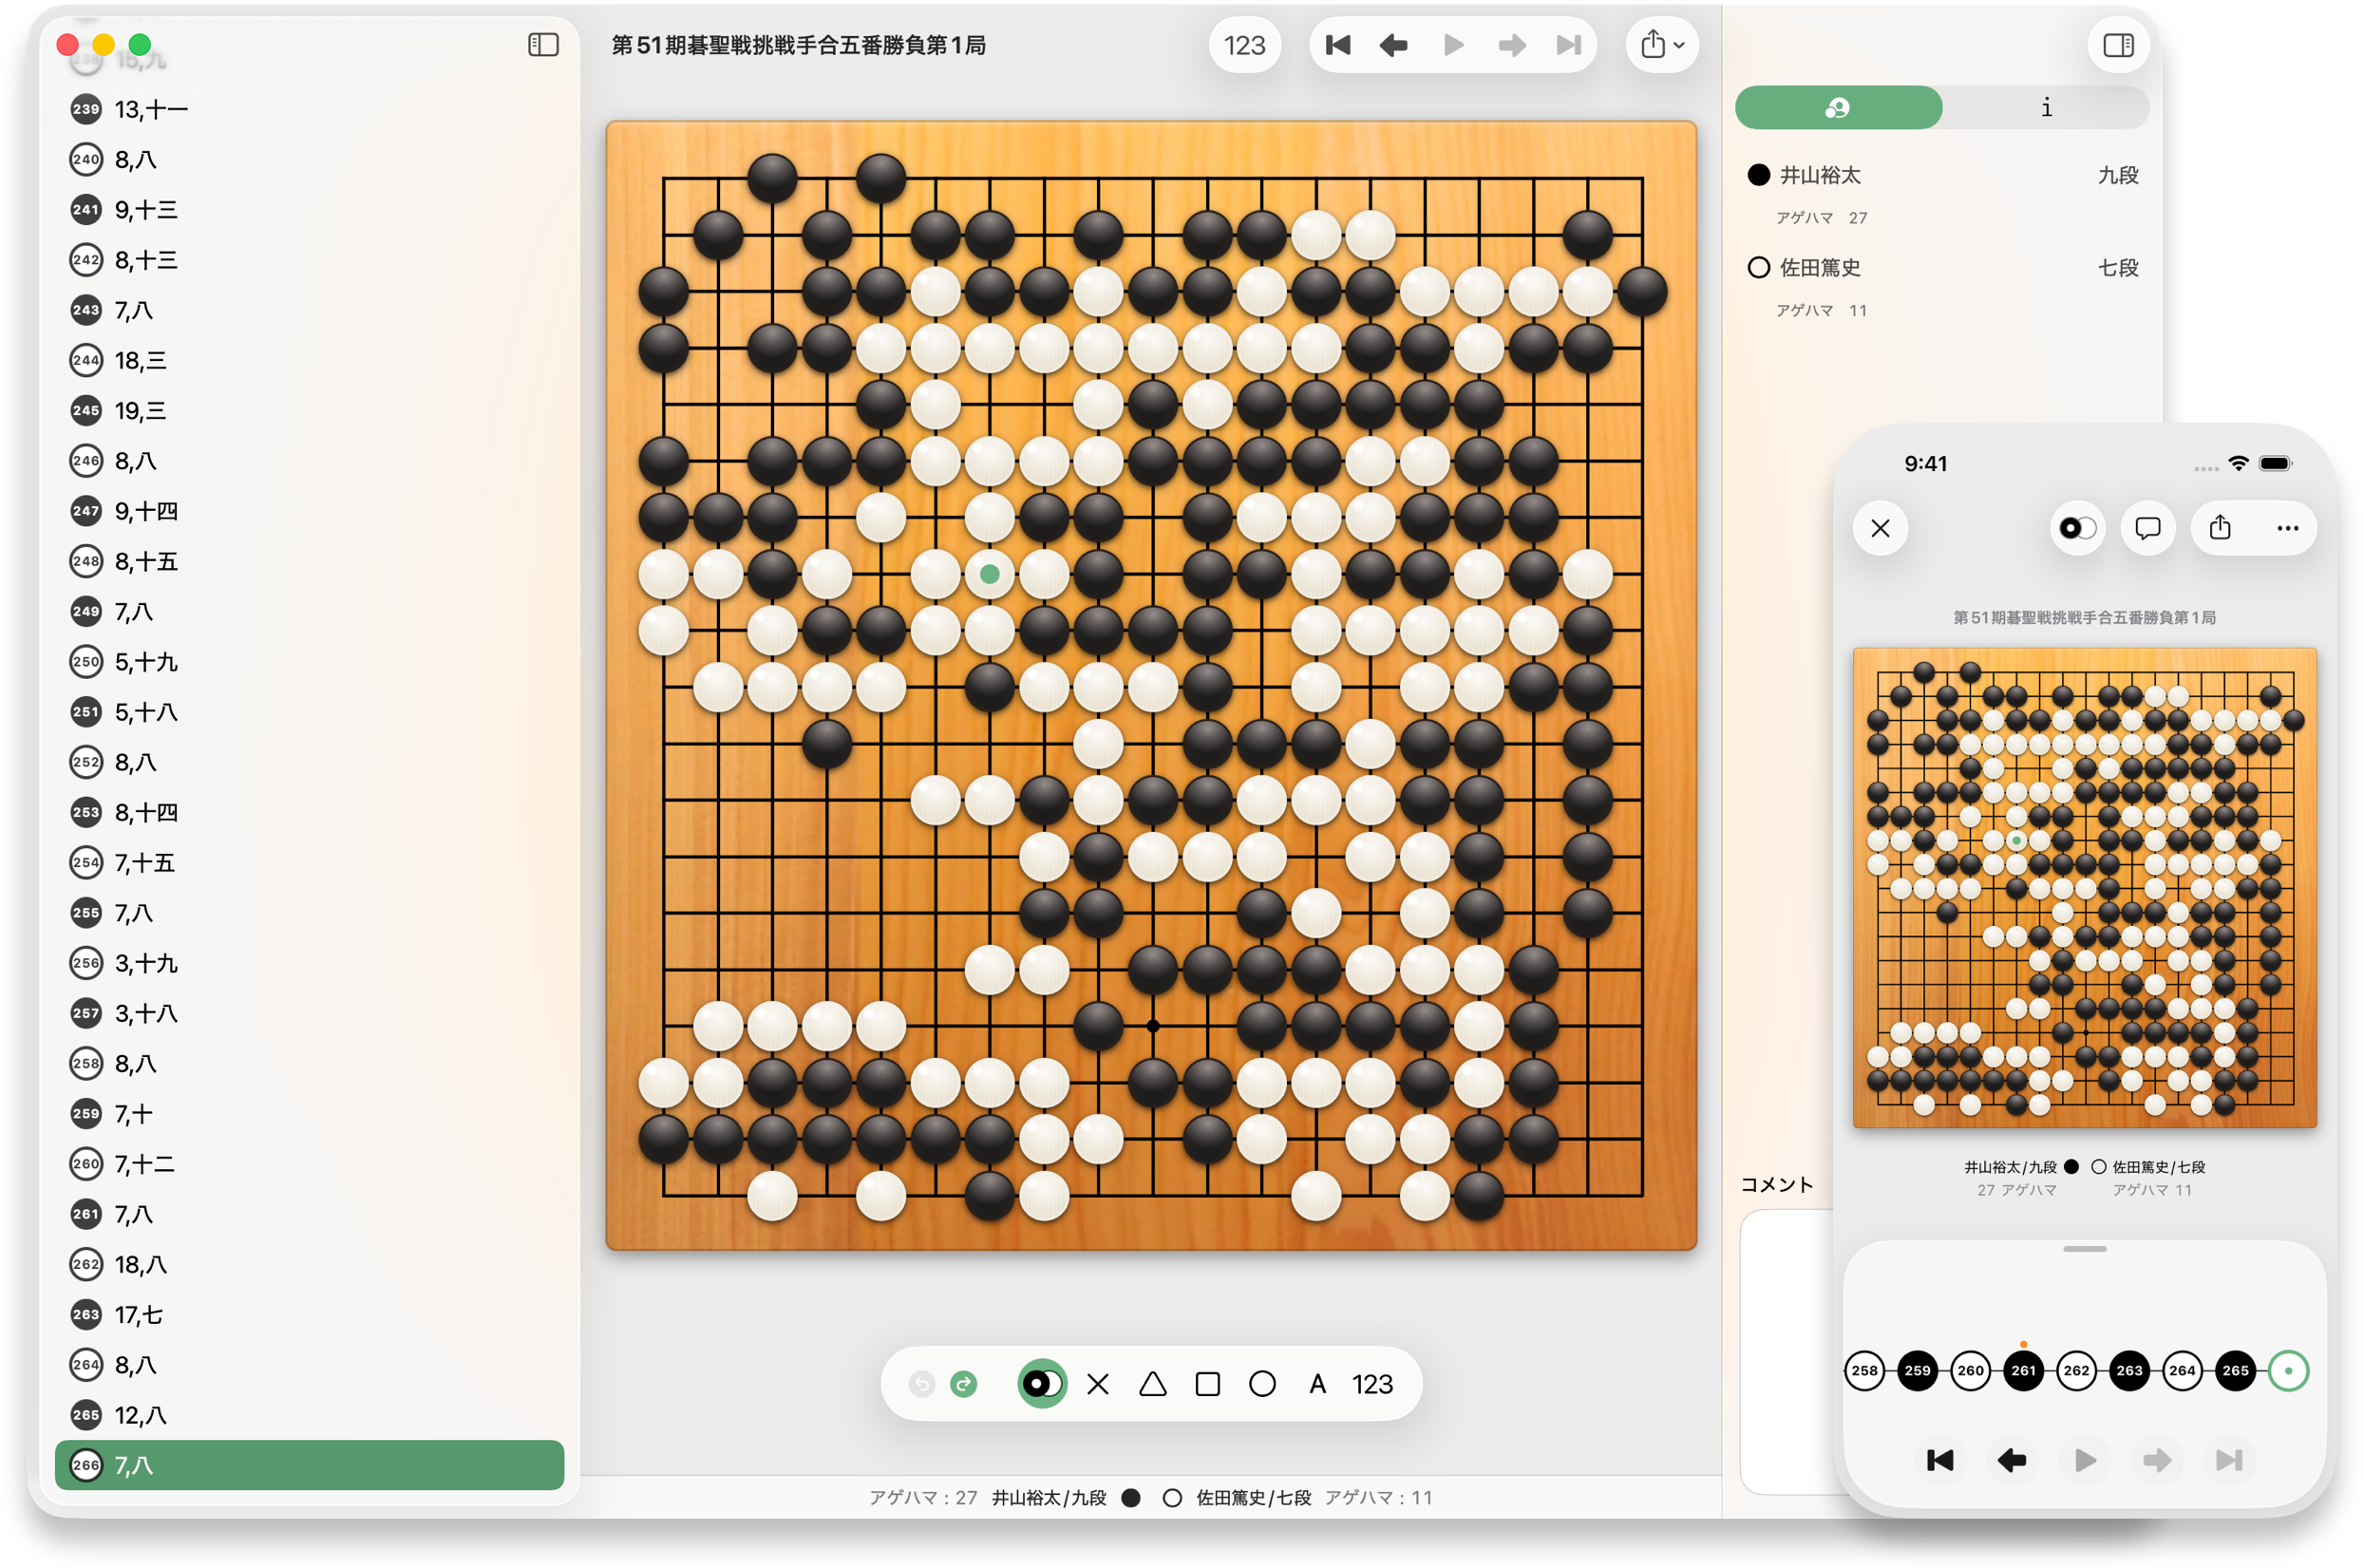Viewport: 2364px width, 1568px height.
Task: Tap the share icon on phone
Action: [2220, 528]
